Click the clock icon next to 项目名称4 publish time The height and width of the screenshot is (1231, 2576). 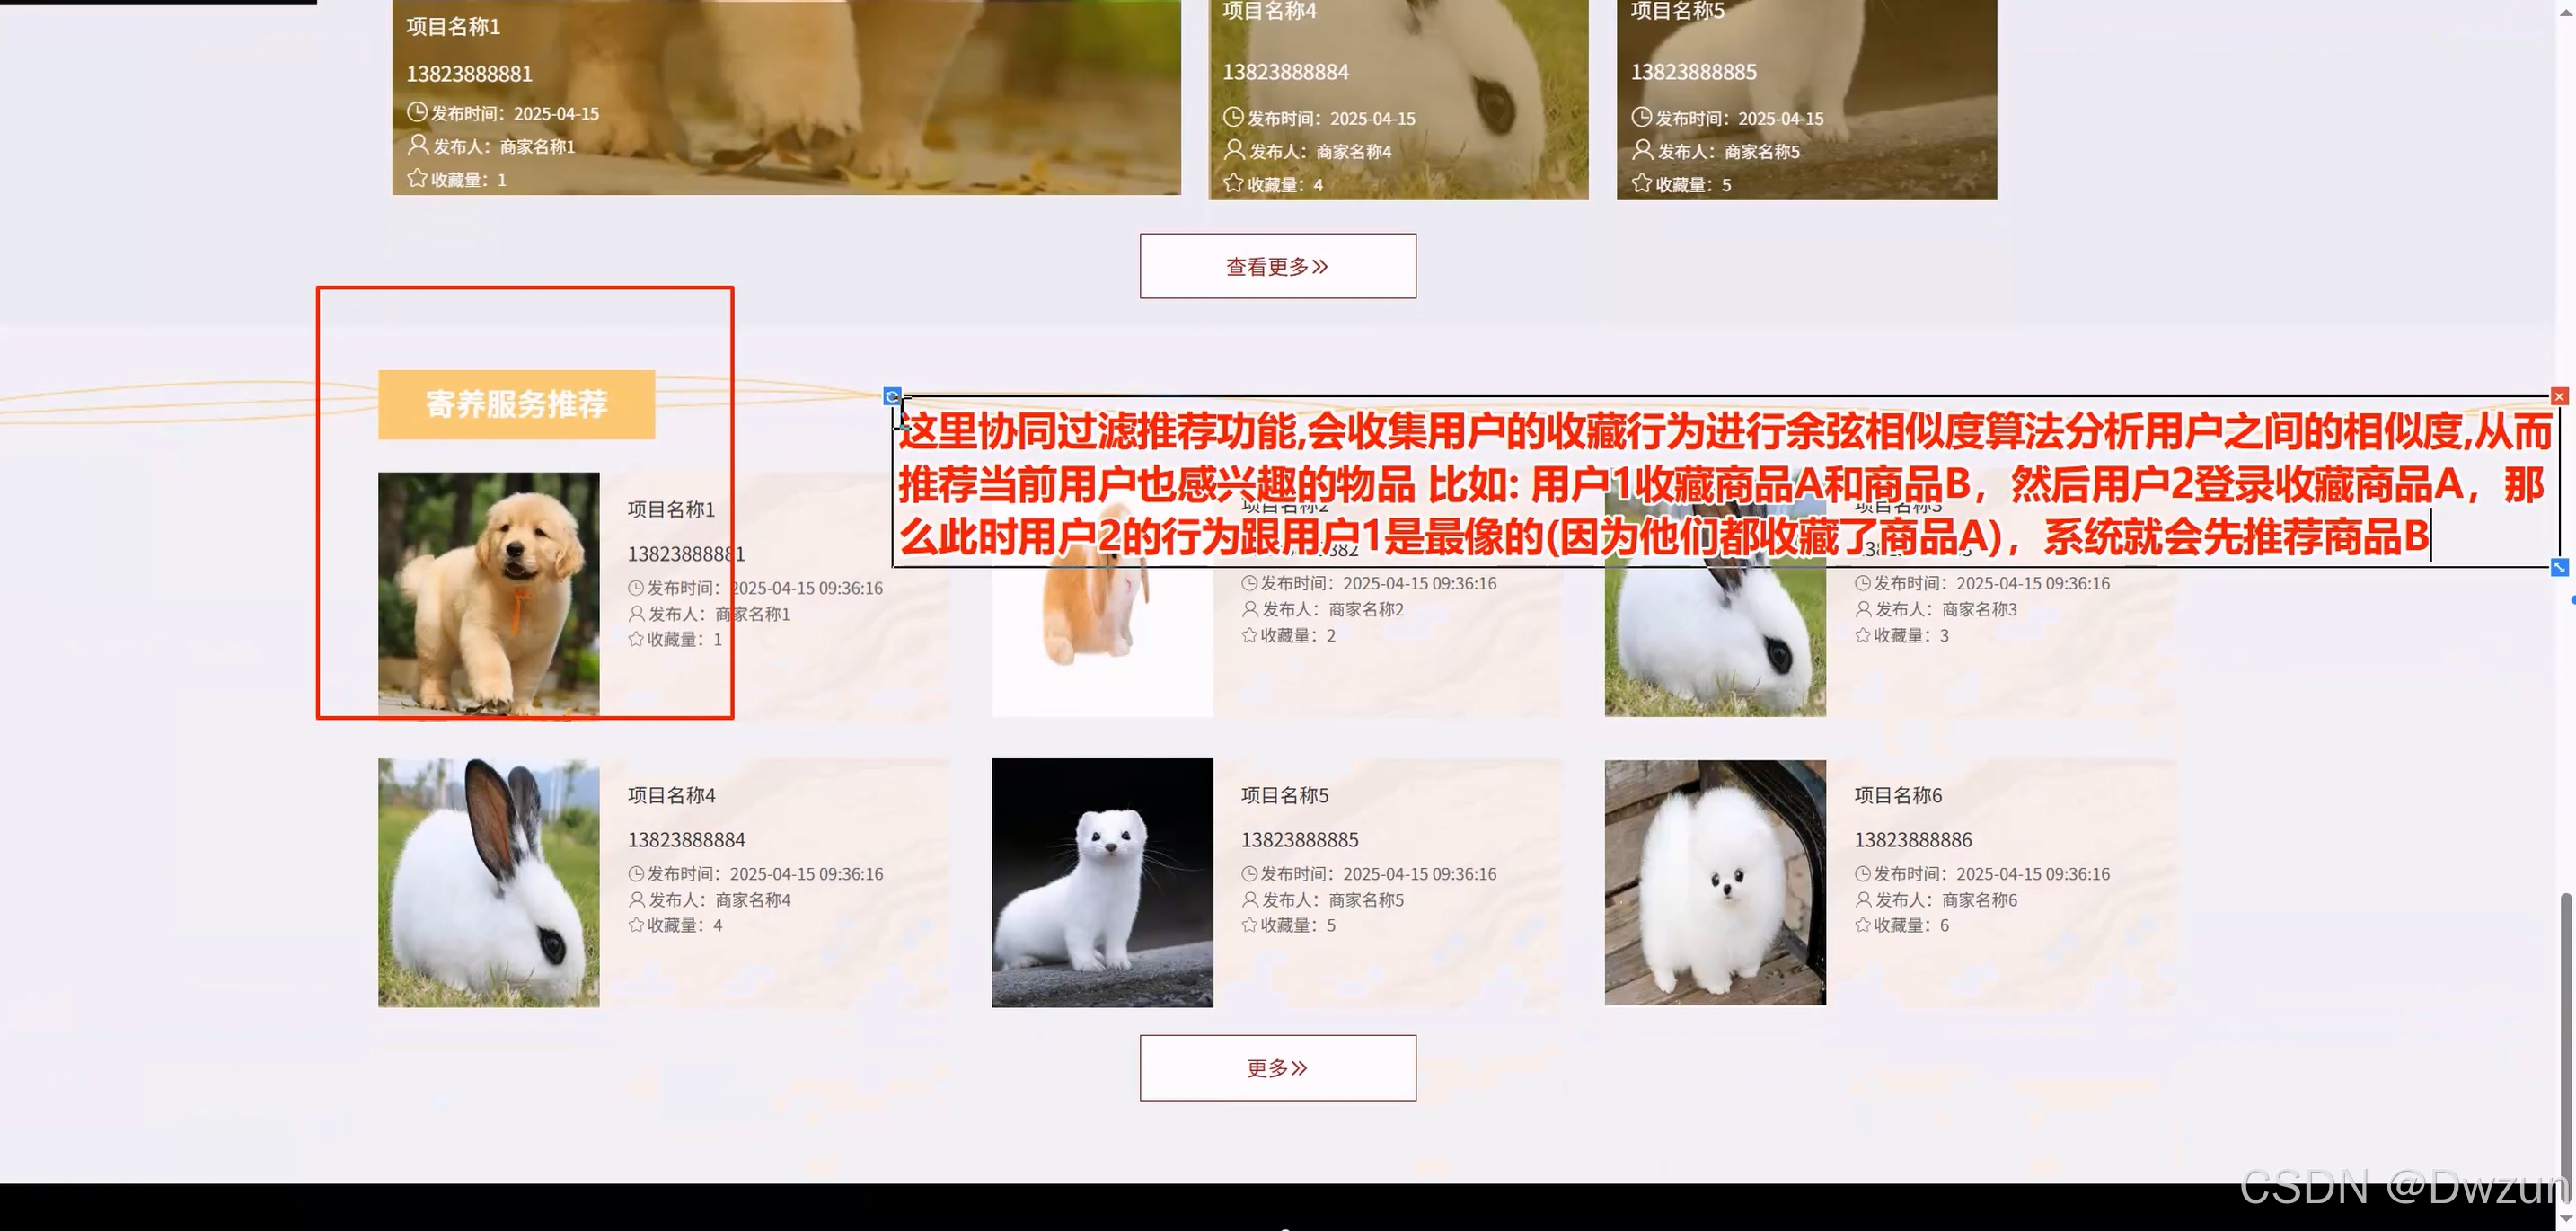click(x=636, y=873)
